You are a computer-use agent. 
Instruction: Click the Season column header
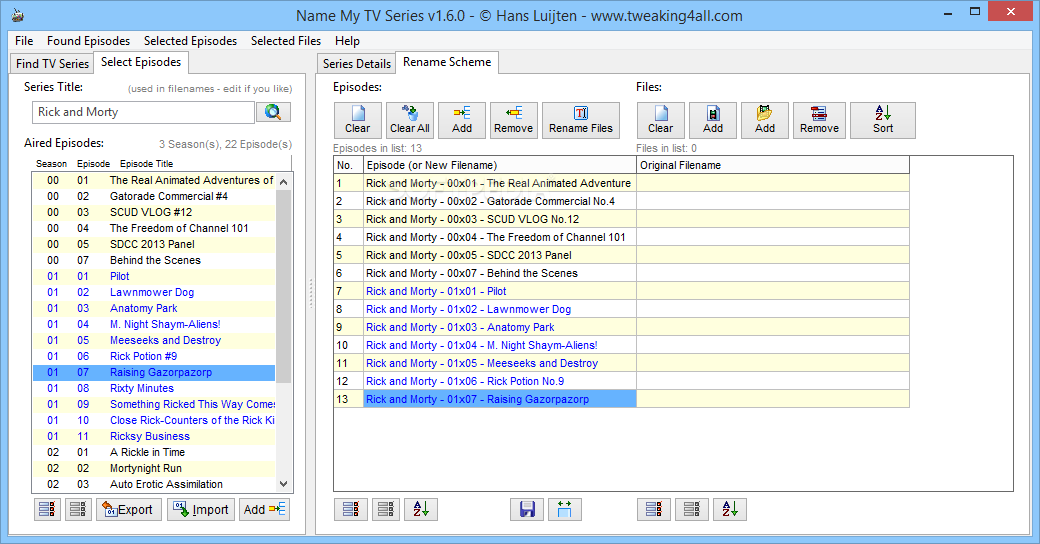(x=52, y=164)
